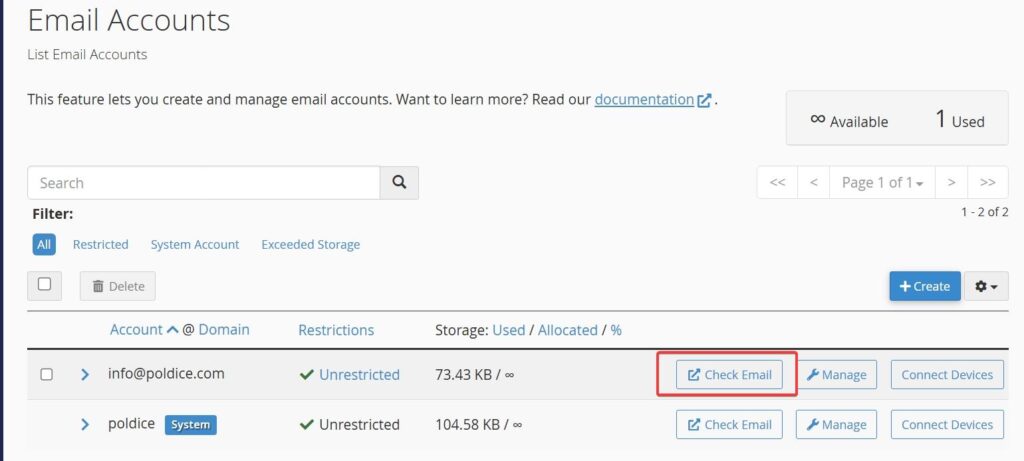Click the external link icon beside documentation
Image resolution: width=1024 pixels, height=461 pixels.
coord(705,100)
